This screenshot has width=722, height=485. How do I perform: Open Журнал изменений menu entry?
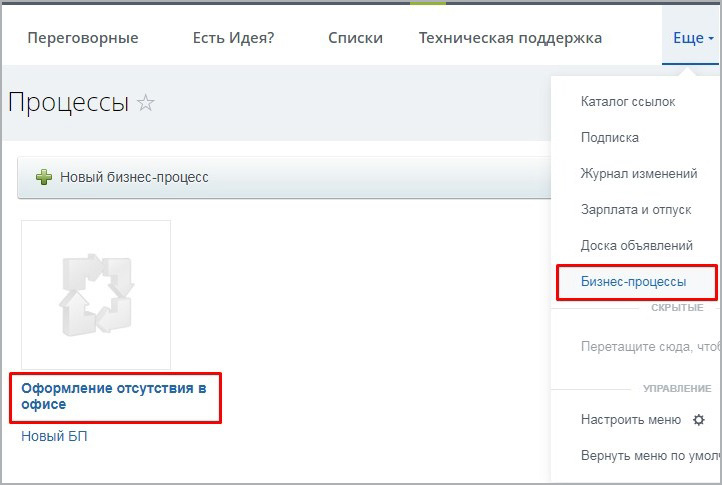pyautogui.click(x=639, y=173)
